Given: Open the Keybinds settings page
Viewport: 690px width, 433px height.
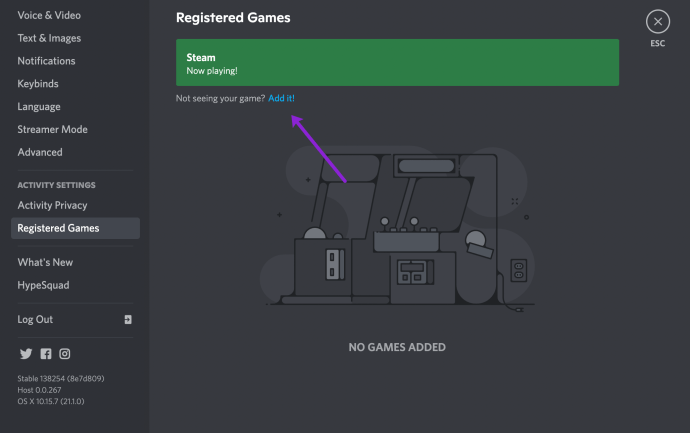Looking at the screenshot, I should point(39,84).
